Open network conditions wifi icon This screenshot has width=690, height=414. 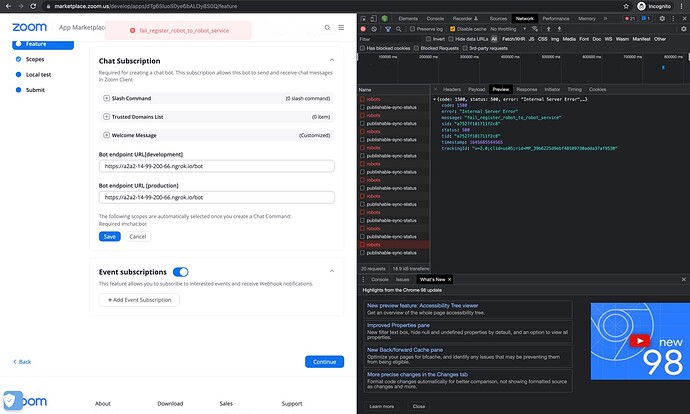coord(535,29)
